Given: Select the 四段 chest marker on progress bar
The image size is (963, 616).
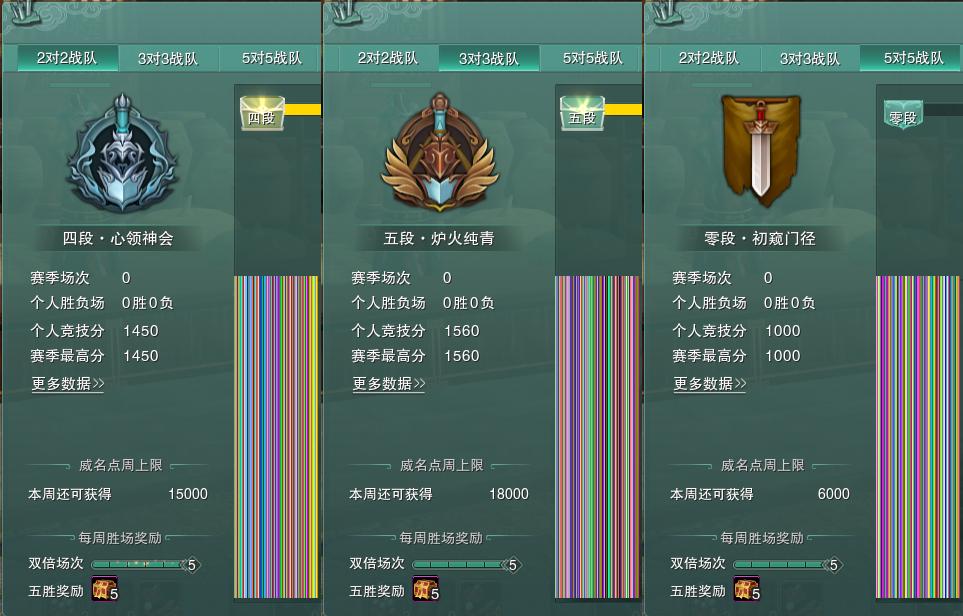Looking at the screenshot, I should point(262,113).
